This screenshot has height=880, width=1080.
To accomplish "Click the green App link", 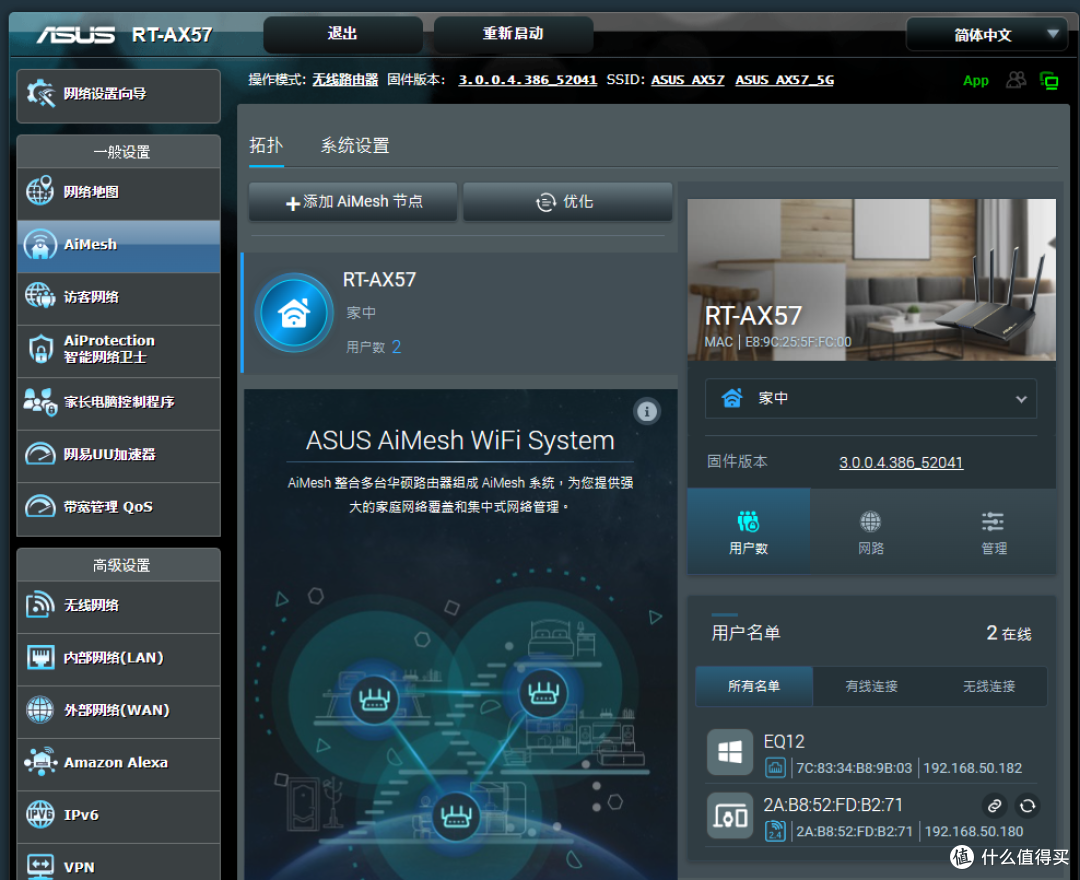I will pos(975,81).
